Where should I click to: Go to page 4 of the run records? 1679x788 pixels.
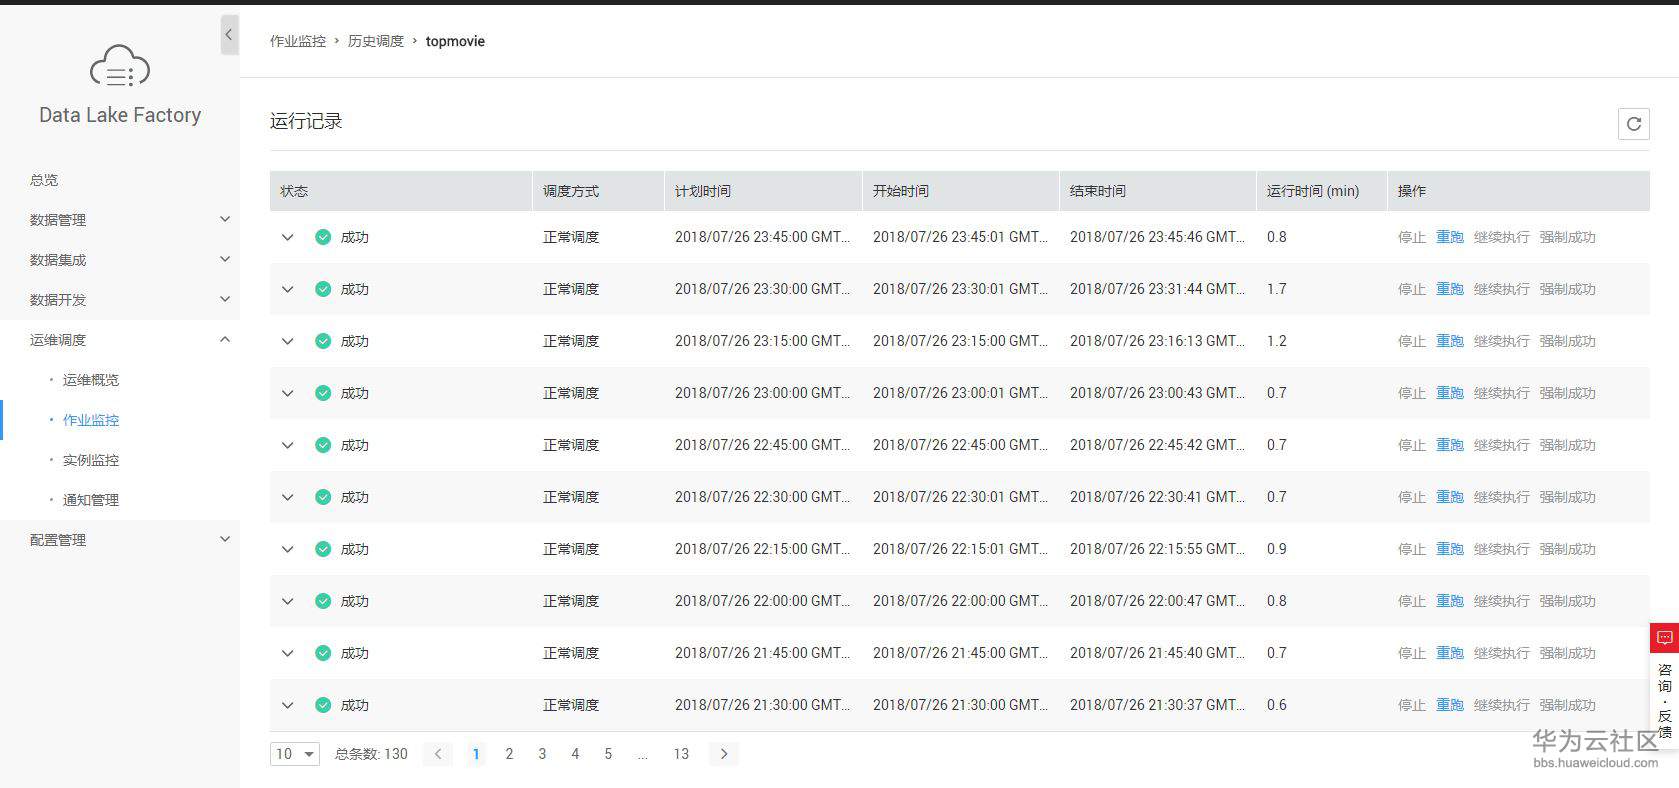[575, 754]
